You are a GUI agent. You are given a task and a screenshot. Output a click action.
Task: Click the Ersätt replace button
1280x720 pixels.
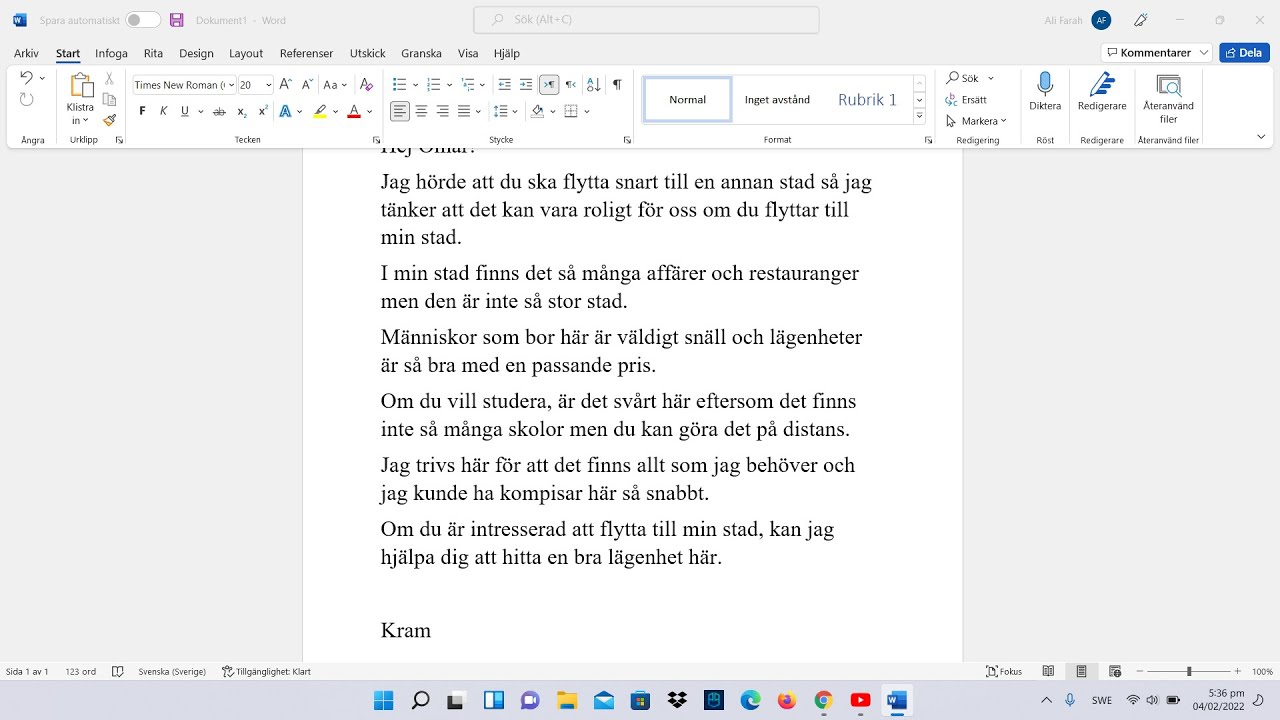(x=966, y=100)
